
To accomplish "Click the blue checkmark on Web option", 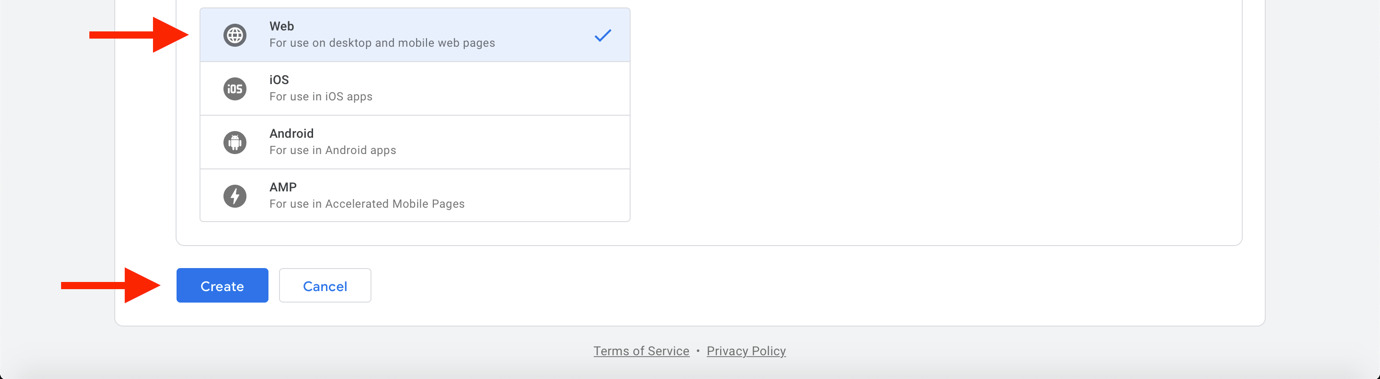I will (603, 35).
